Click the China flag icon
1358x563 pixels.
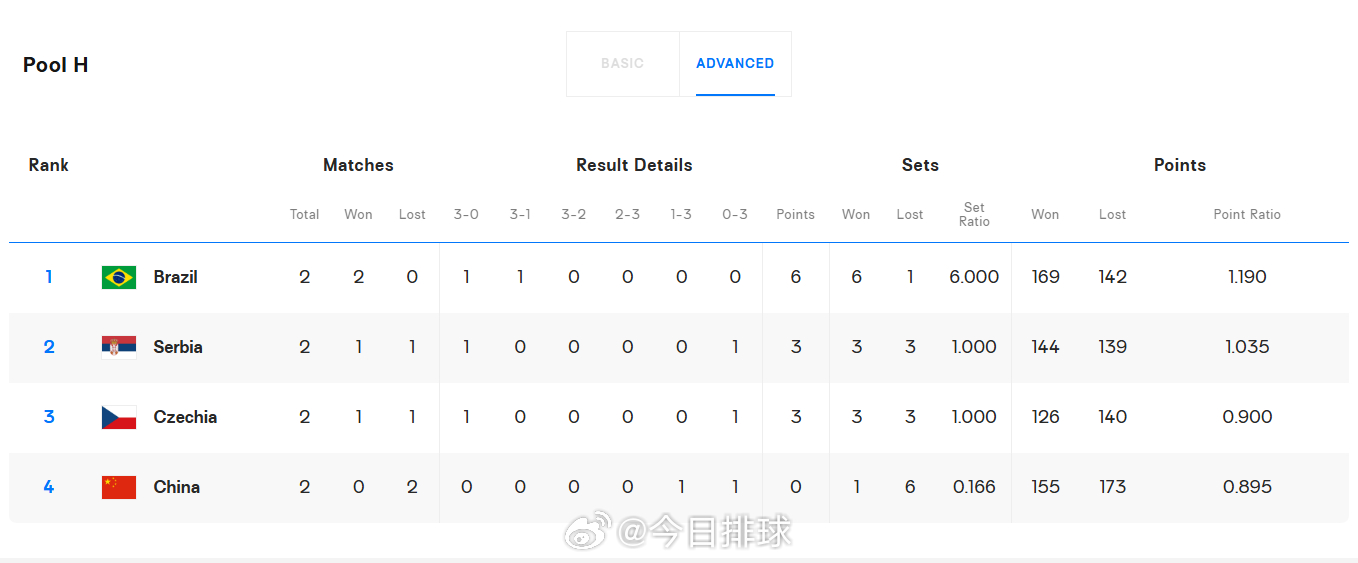(x=119, y=487)
